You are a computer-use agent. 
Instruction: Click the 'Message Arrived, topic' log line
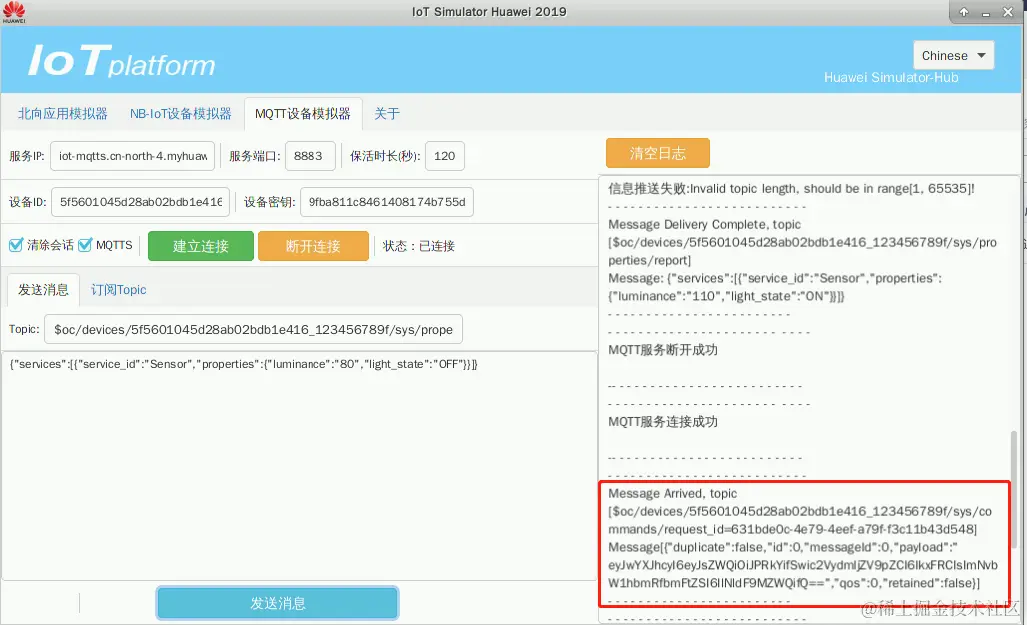pos(672,493)
